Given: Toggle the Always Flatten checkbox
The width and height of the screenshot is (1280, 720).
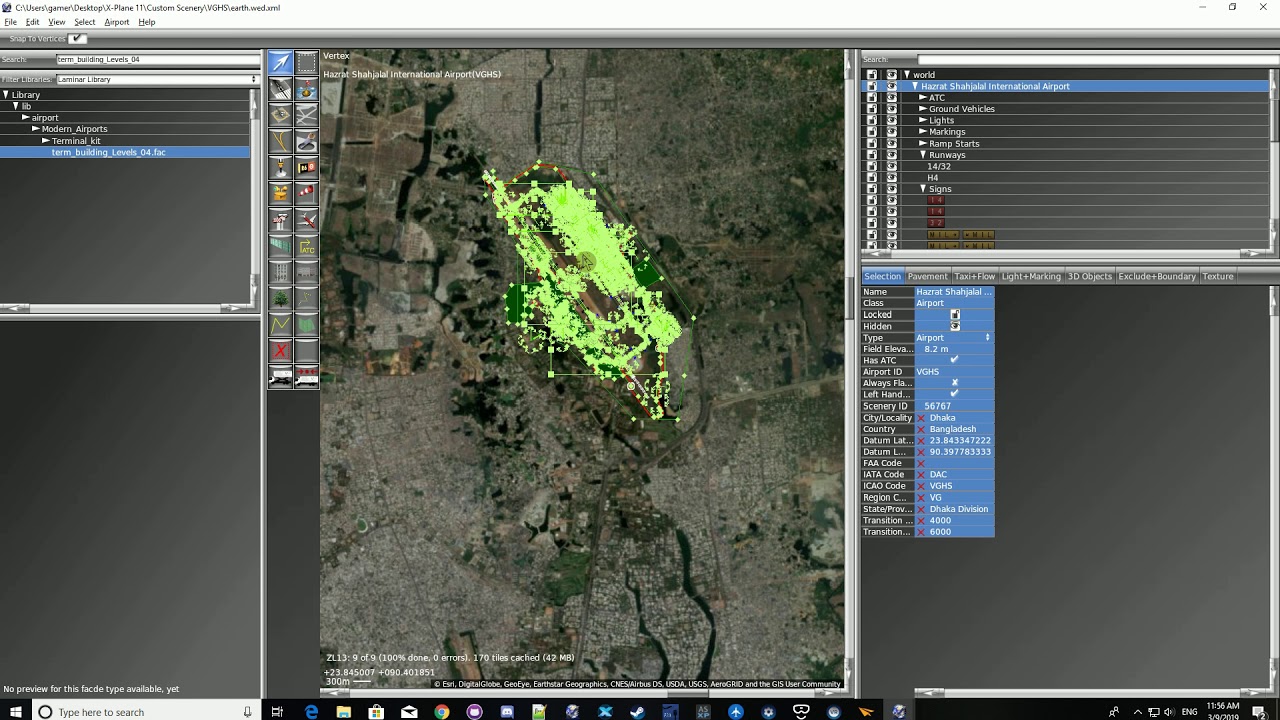Looking at the screenshot, I should pyautogui.click(x=955, y=383).
